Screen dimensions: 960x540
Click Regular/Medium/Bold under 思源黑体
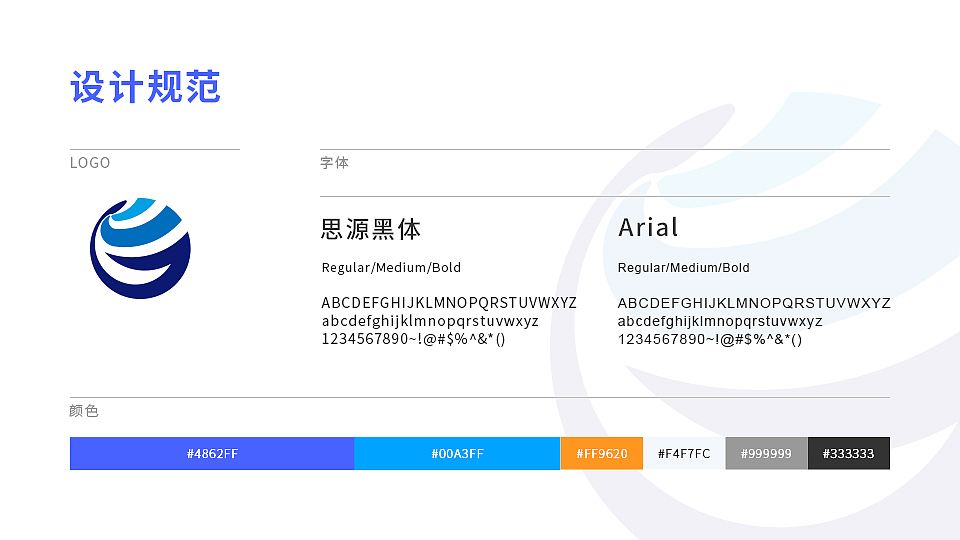[391, 268]
